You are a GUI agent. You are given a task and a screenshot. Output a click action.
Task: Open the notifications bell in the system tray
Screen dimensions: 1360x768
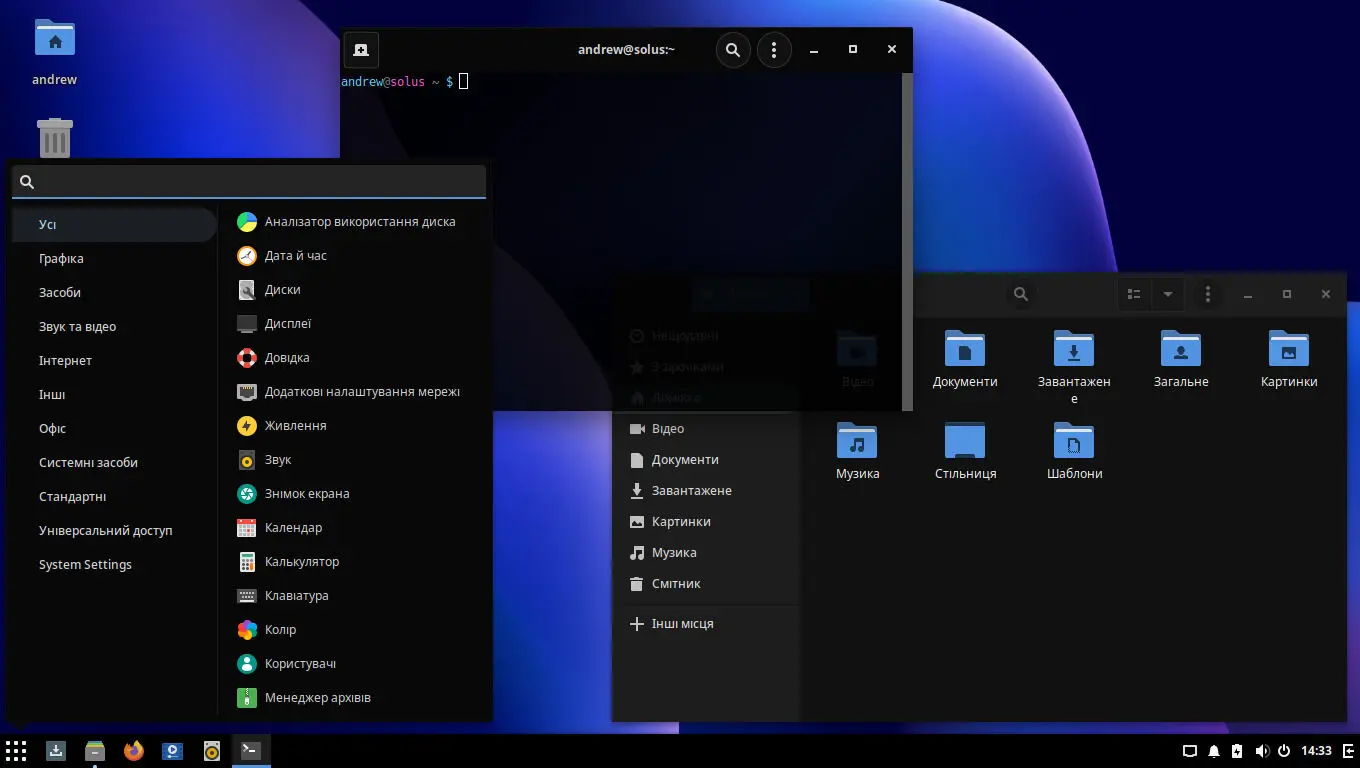pos(1214,751)
